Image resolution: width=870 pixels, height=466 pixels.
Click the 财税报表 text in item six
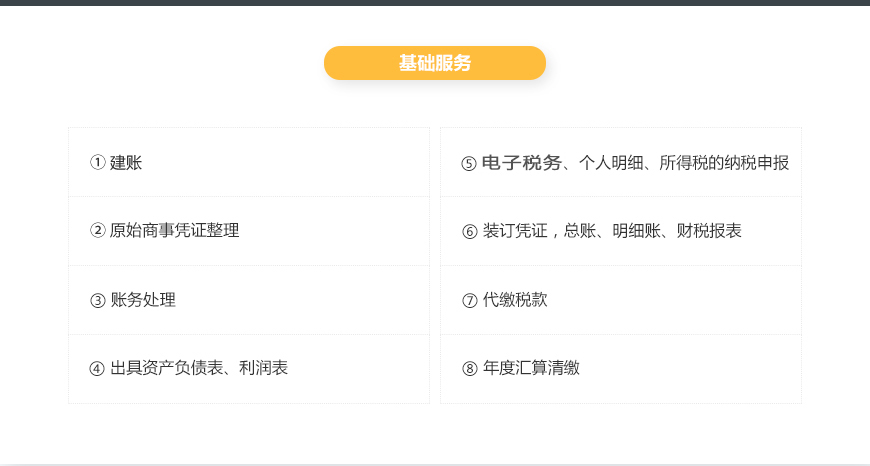tap(709, 230)
